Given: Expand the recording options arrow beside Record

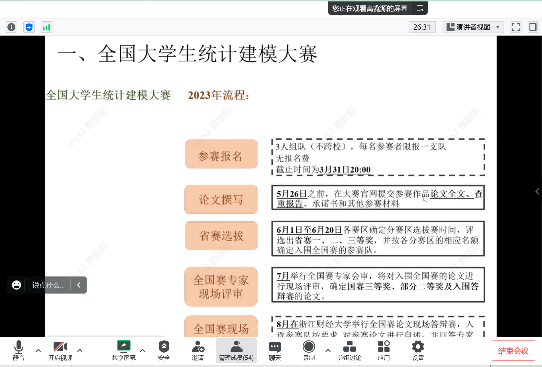Looking at the screenshot, I should point(328,350).
